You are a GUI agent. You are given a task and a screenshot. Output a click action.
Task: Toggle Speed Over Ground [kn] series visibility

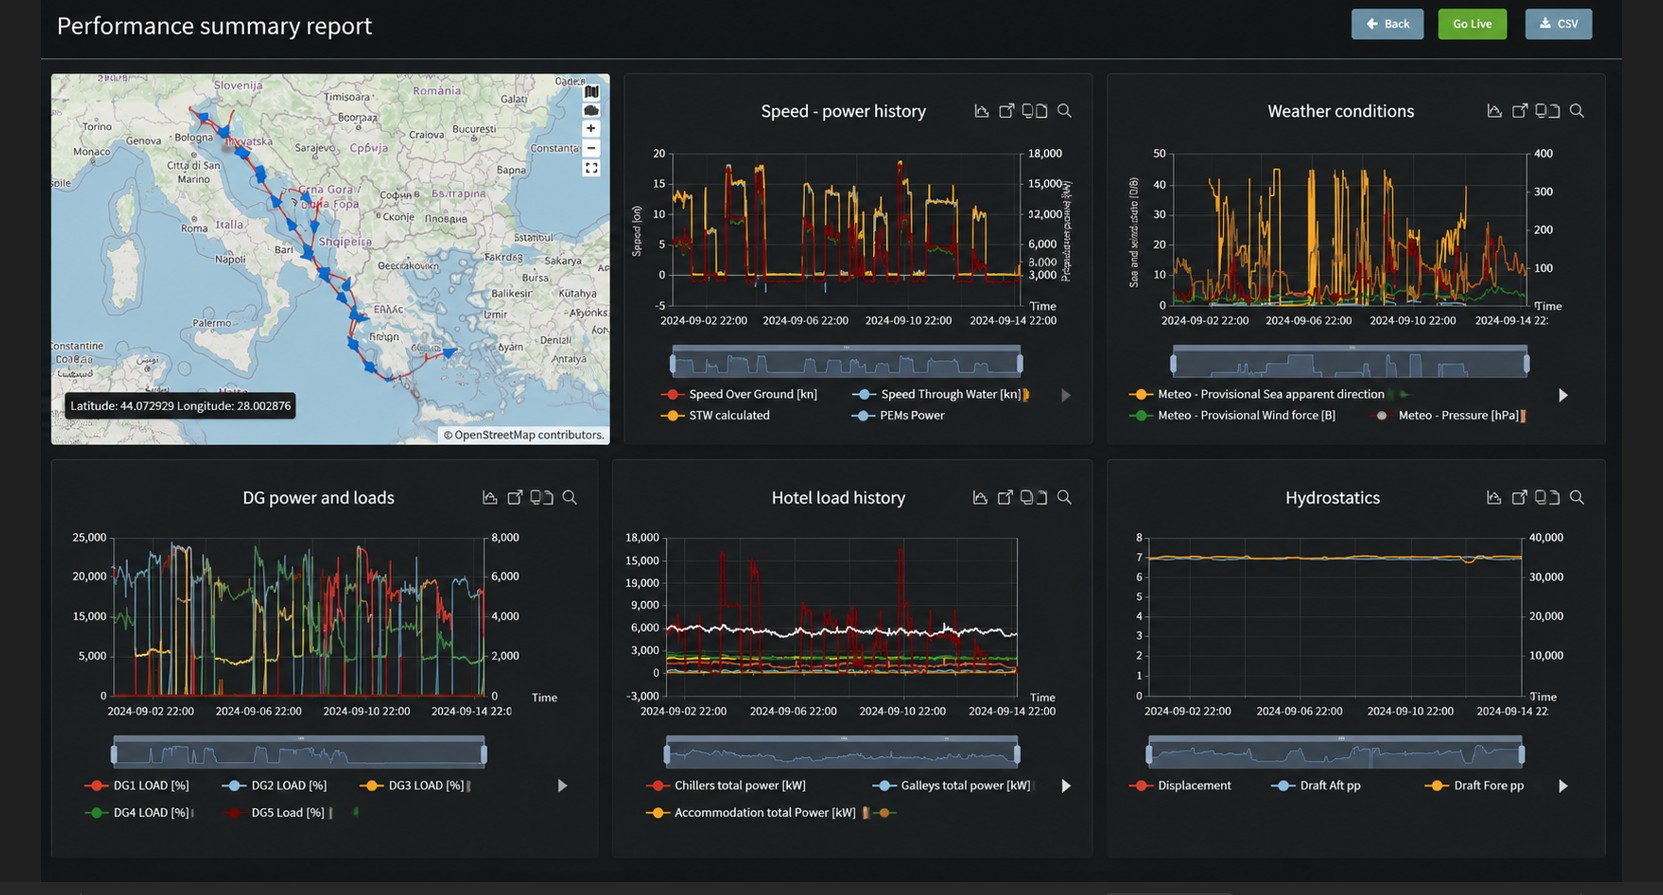coord(740,395)
